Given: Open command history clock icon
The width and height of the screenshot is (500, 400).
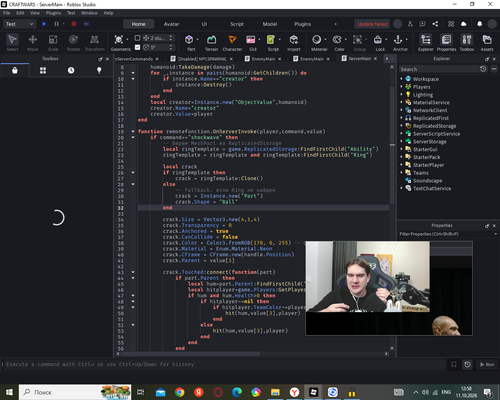Looking at the screenshot, I should [467, 364].
